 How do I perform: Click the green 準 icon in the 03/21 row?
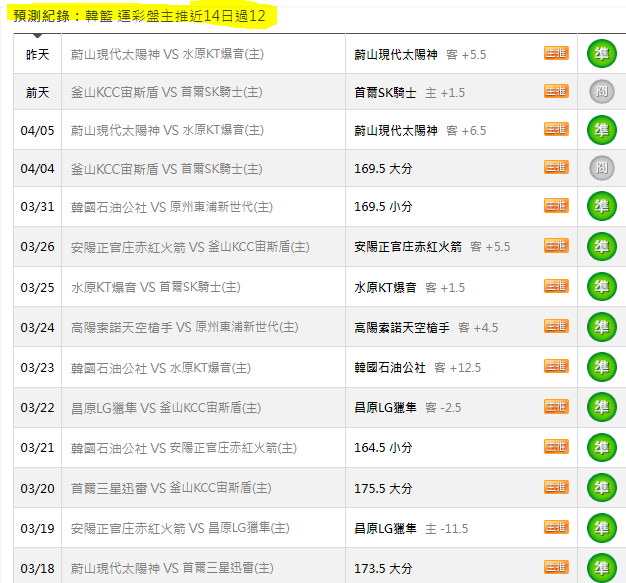(602, 447)
